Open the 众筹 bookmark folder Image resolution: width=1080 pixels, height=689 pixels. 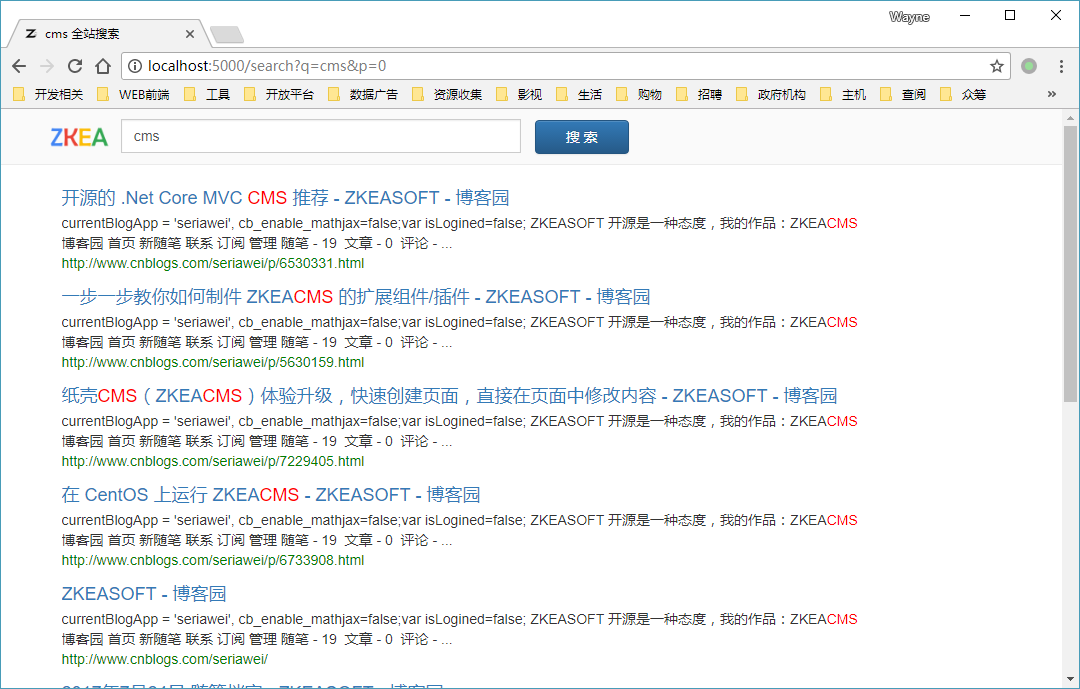(963, 94)
